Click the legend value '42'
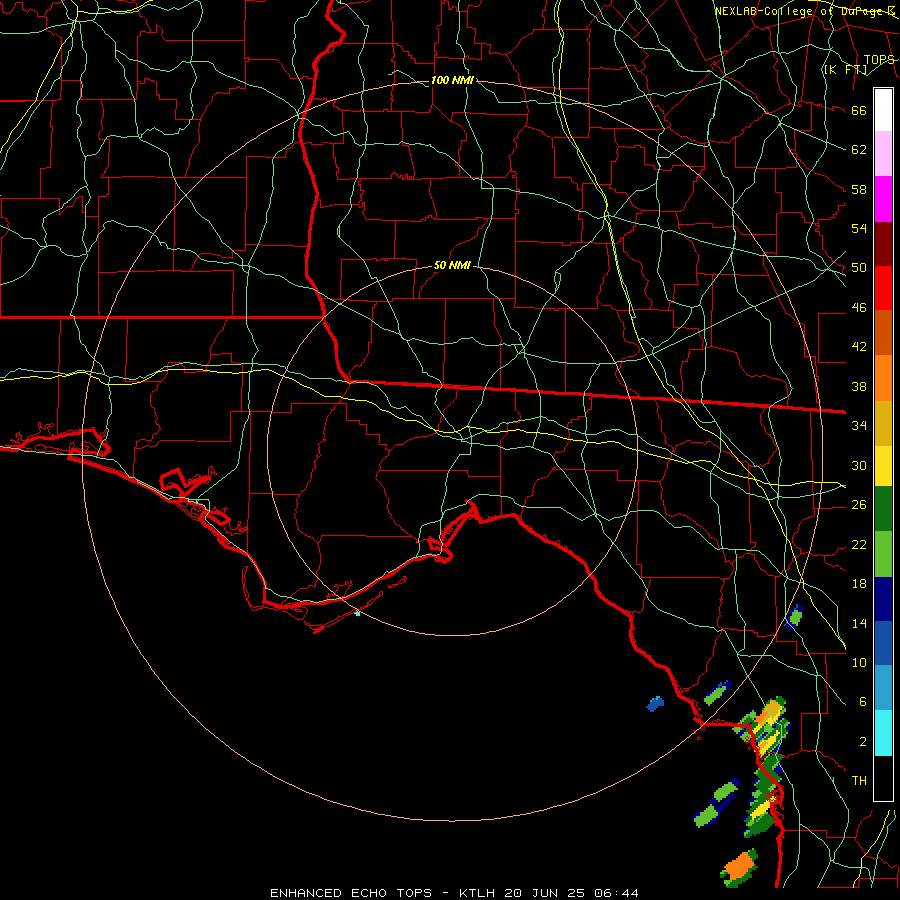 pos(859,347)
